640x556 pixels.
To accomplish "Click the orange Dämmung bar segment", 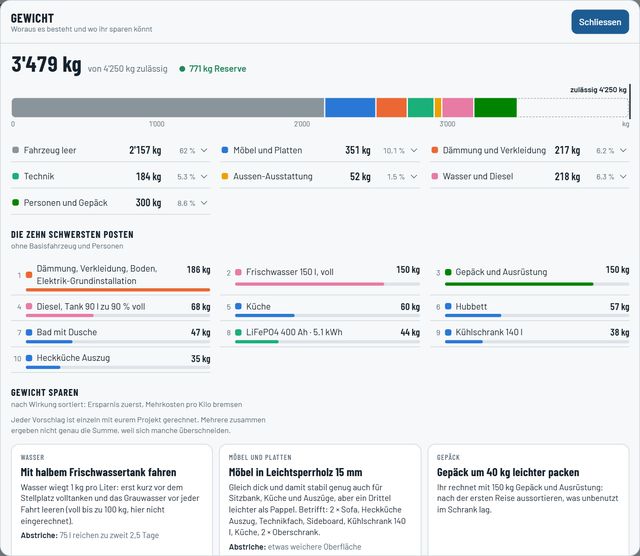I will click(391, 107).
